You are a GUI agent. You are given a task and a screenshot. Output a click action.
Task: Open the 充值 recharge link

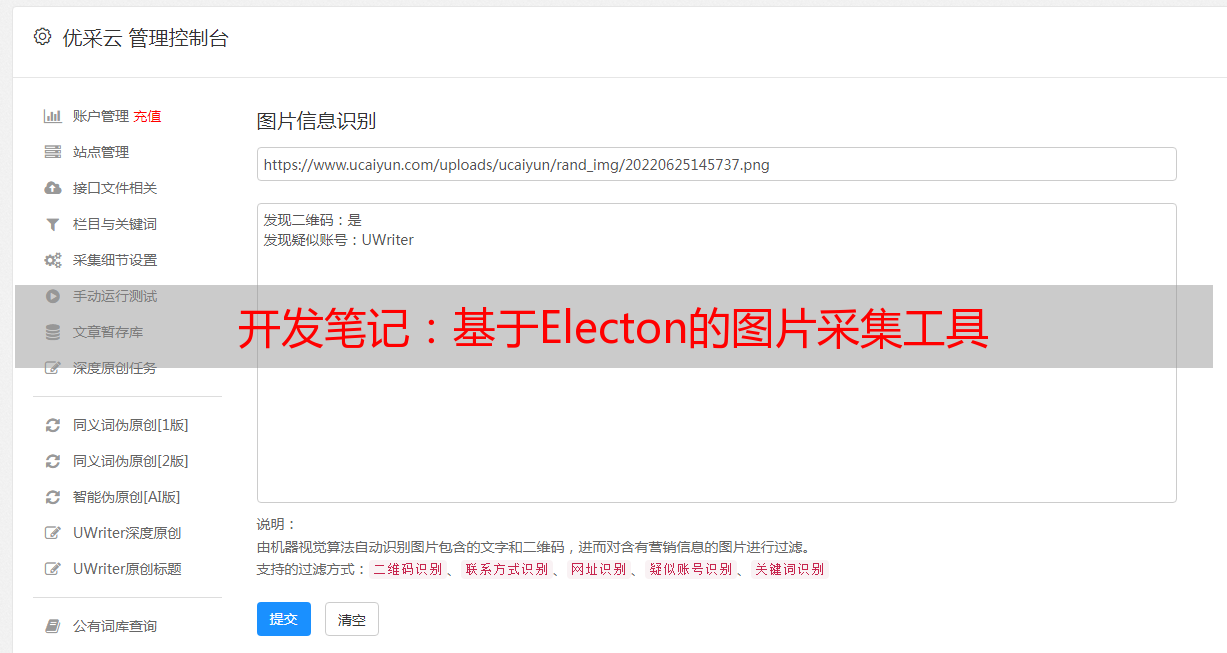[x=147, y=116]
